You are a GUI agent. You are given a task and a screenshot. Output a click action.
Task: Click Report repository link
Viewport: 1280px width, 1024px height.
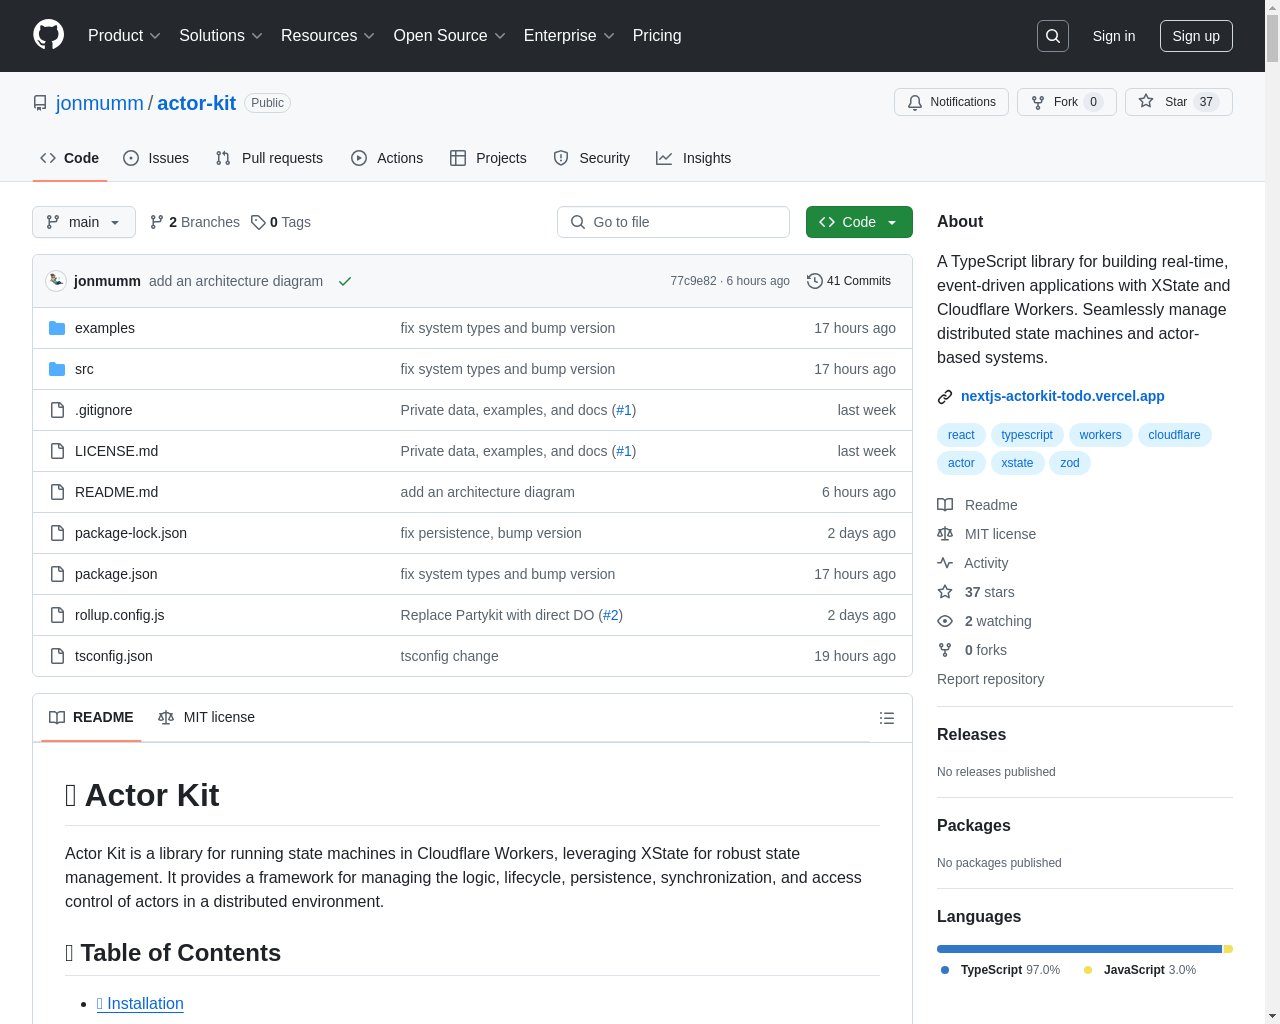coord(990,679)
